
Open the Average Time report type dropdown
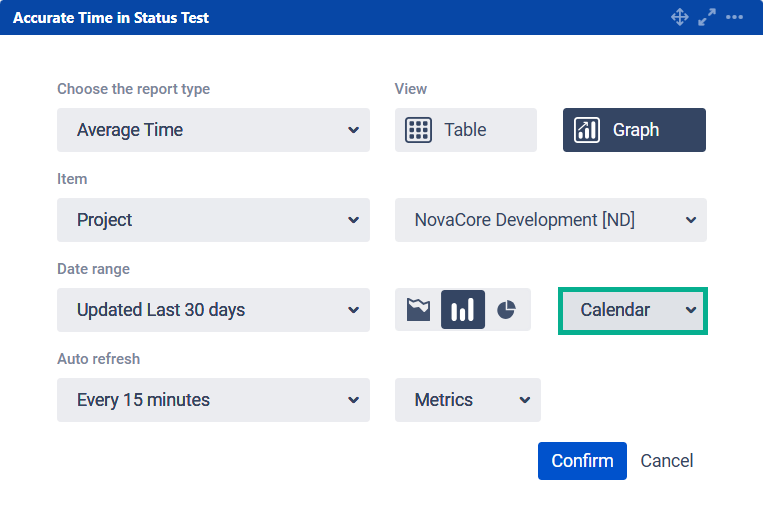[x=213, y=130]
